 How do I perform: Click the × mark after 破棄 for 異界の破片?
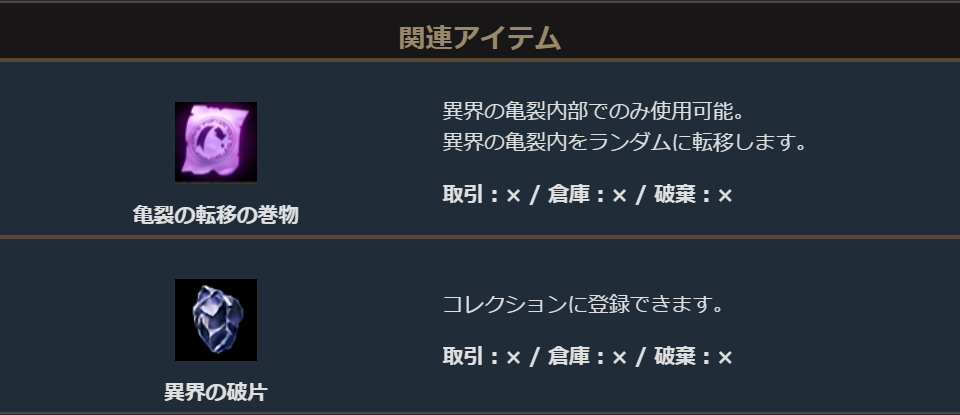tap(726, 357)
